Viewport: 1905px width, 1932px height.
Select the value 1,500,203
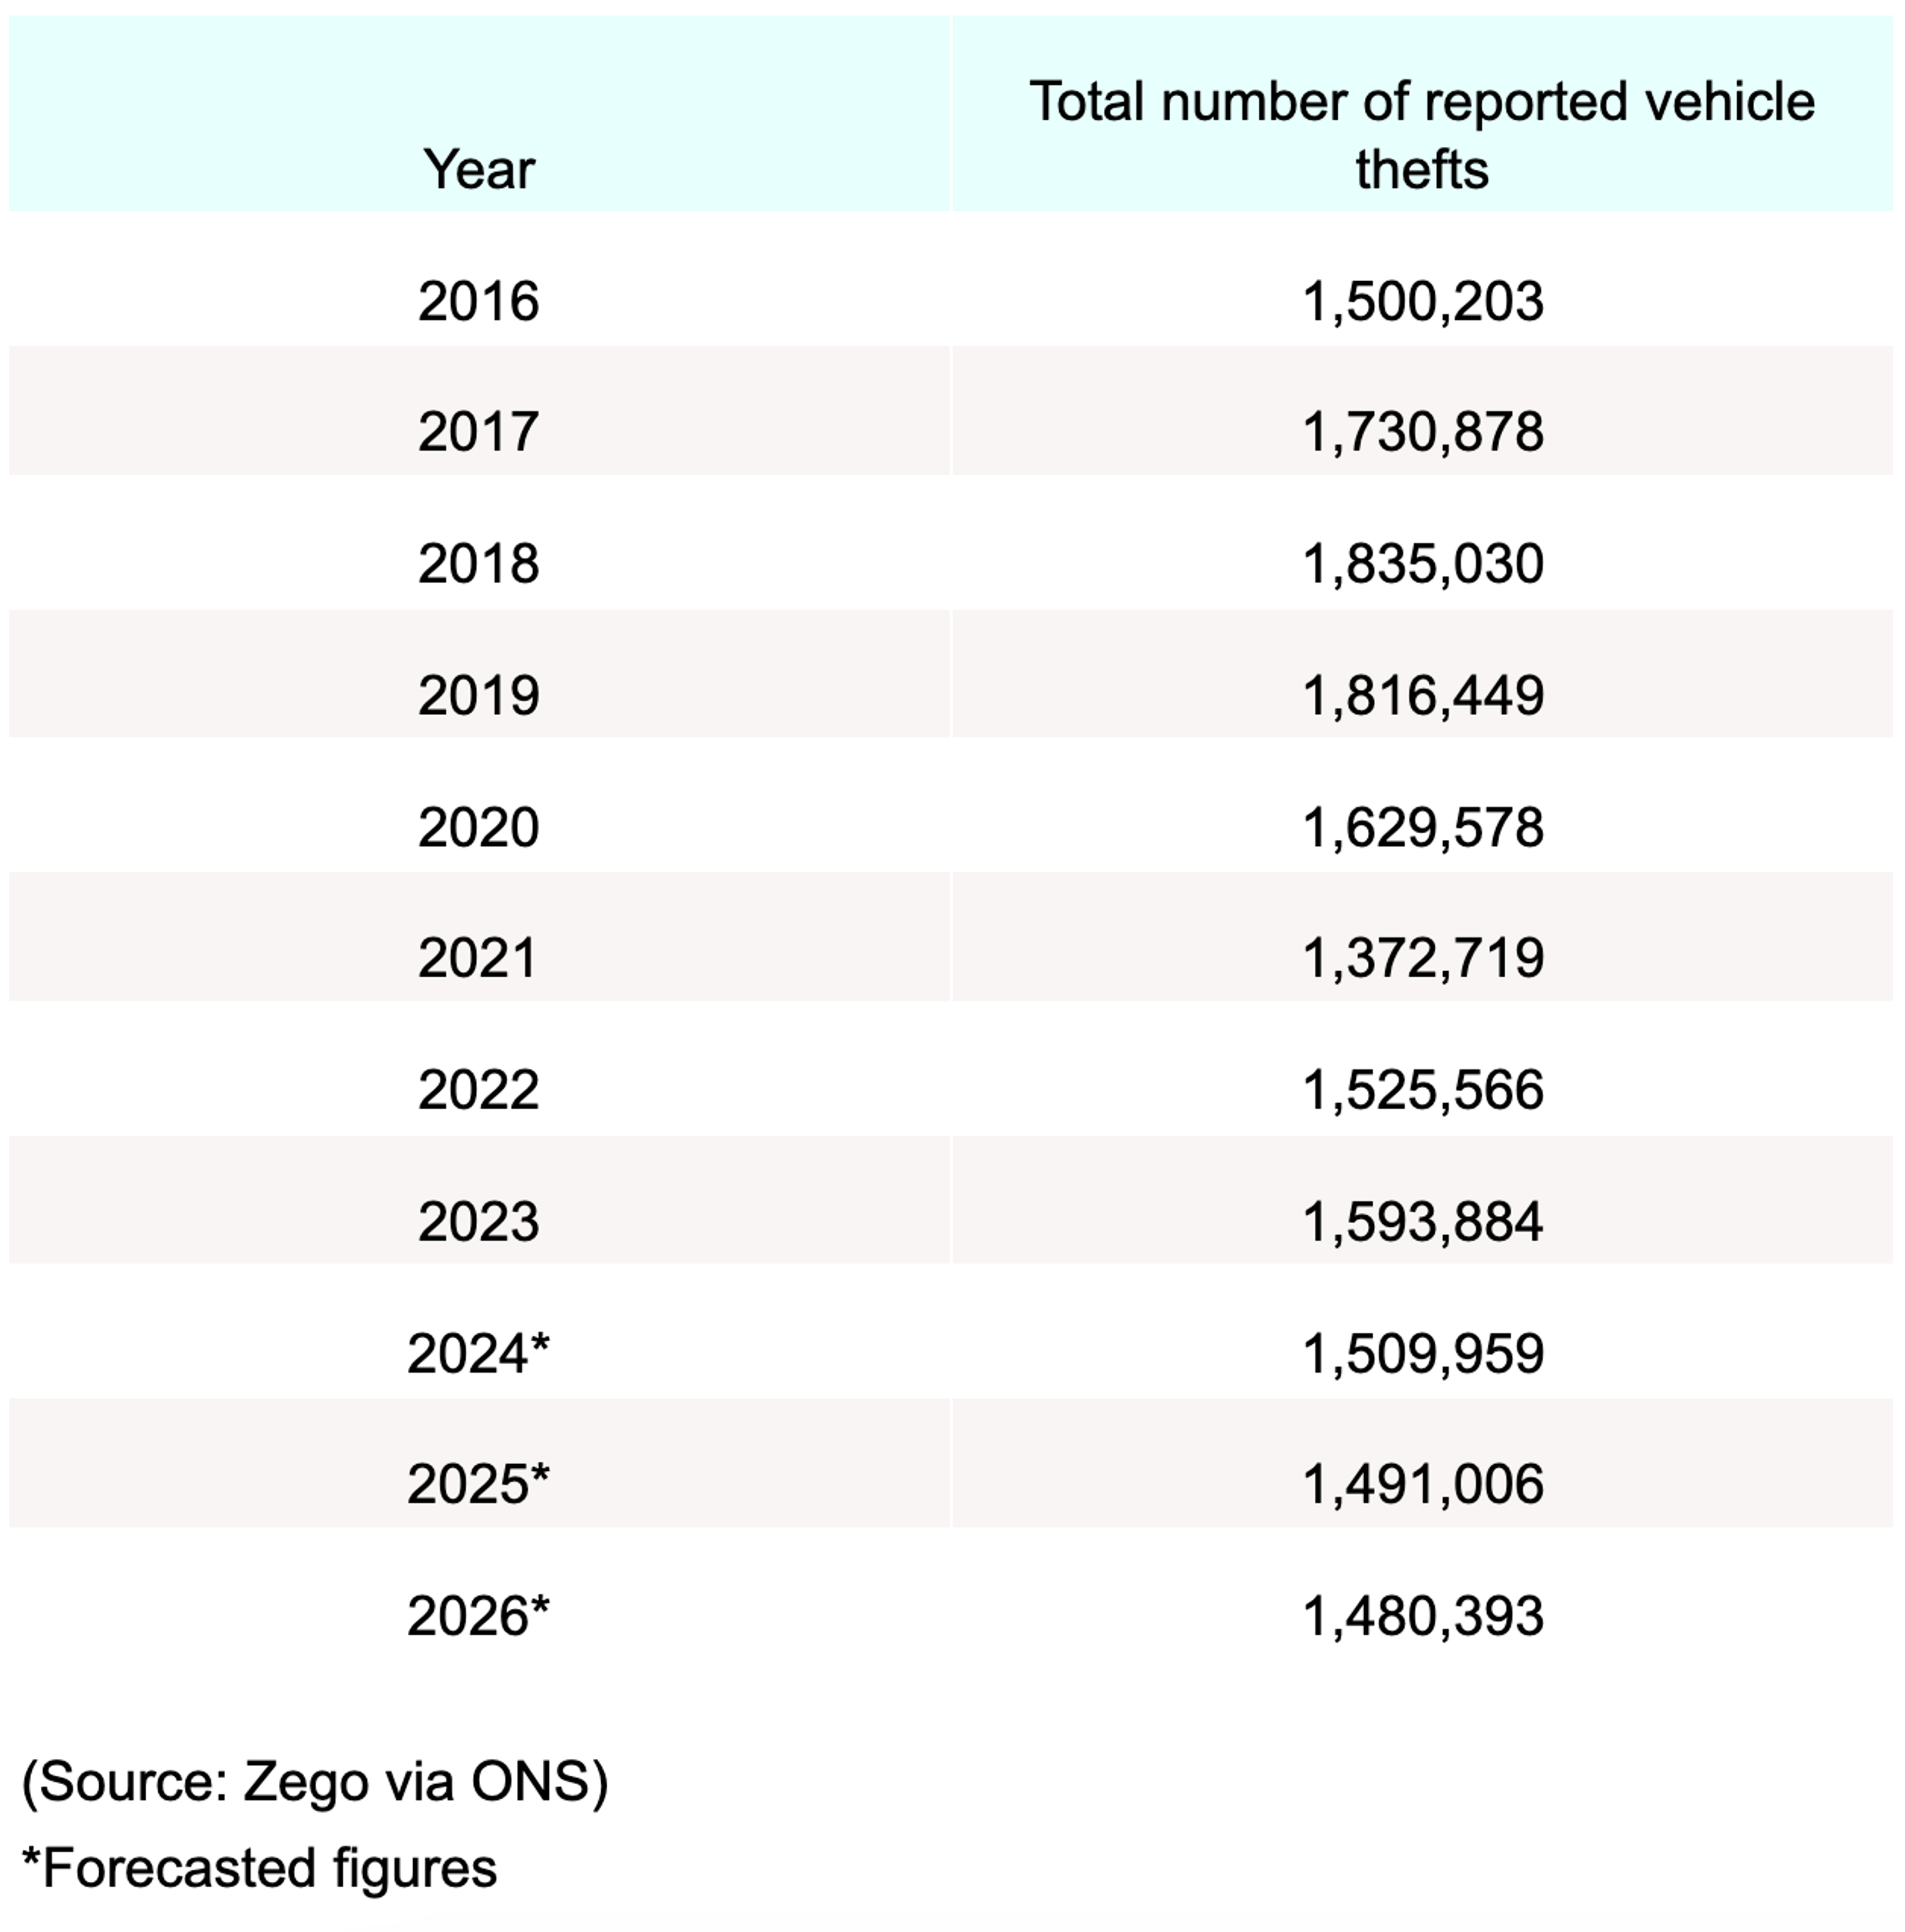[x=1422, y=301]
